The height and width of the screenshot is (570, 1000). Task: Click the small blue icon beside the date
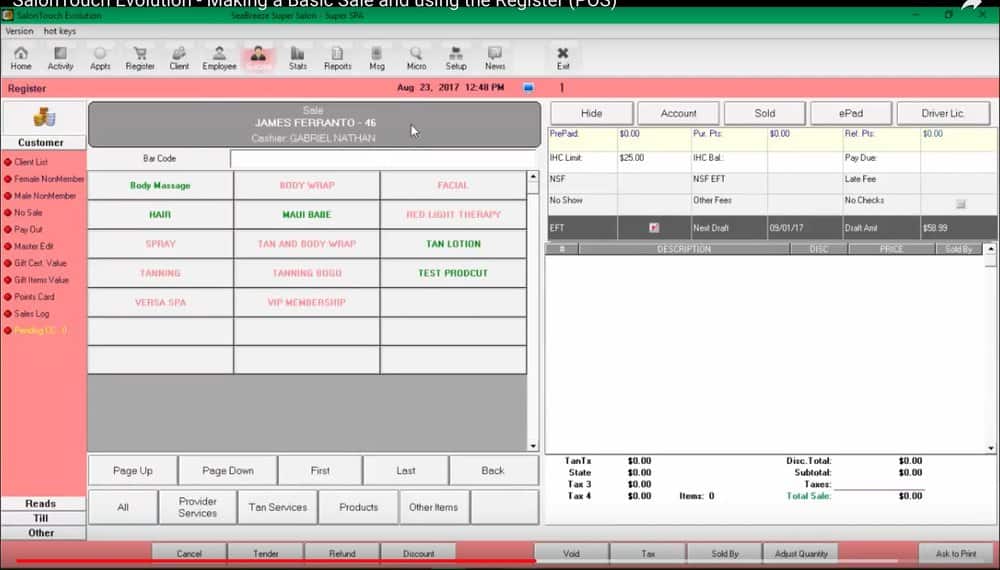pos(528,88)
